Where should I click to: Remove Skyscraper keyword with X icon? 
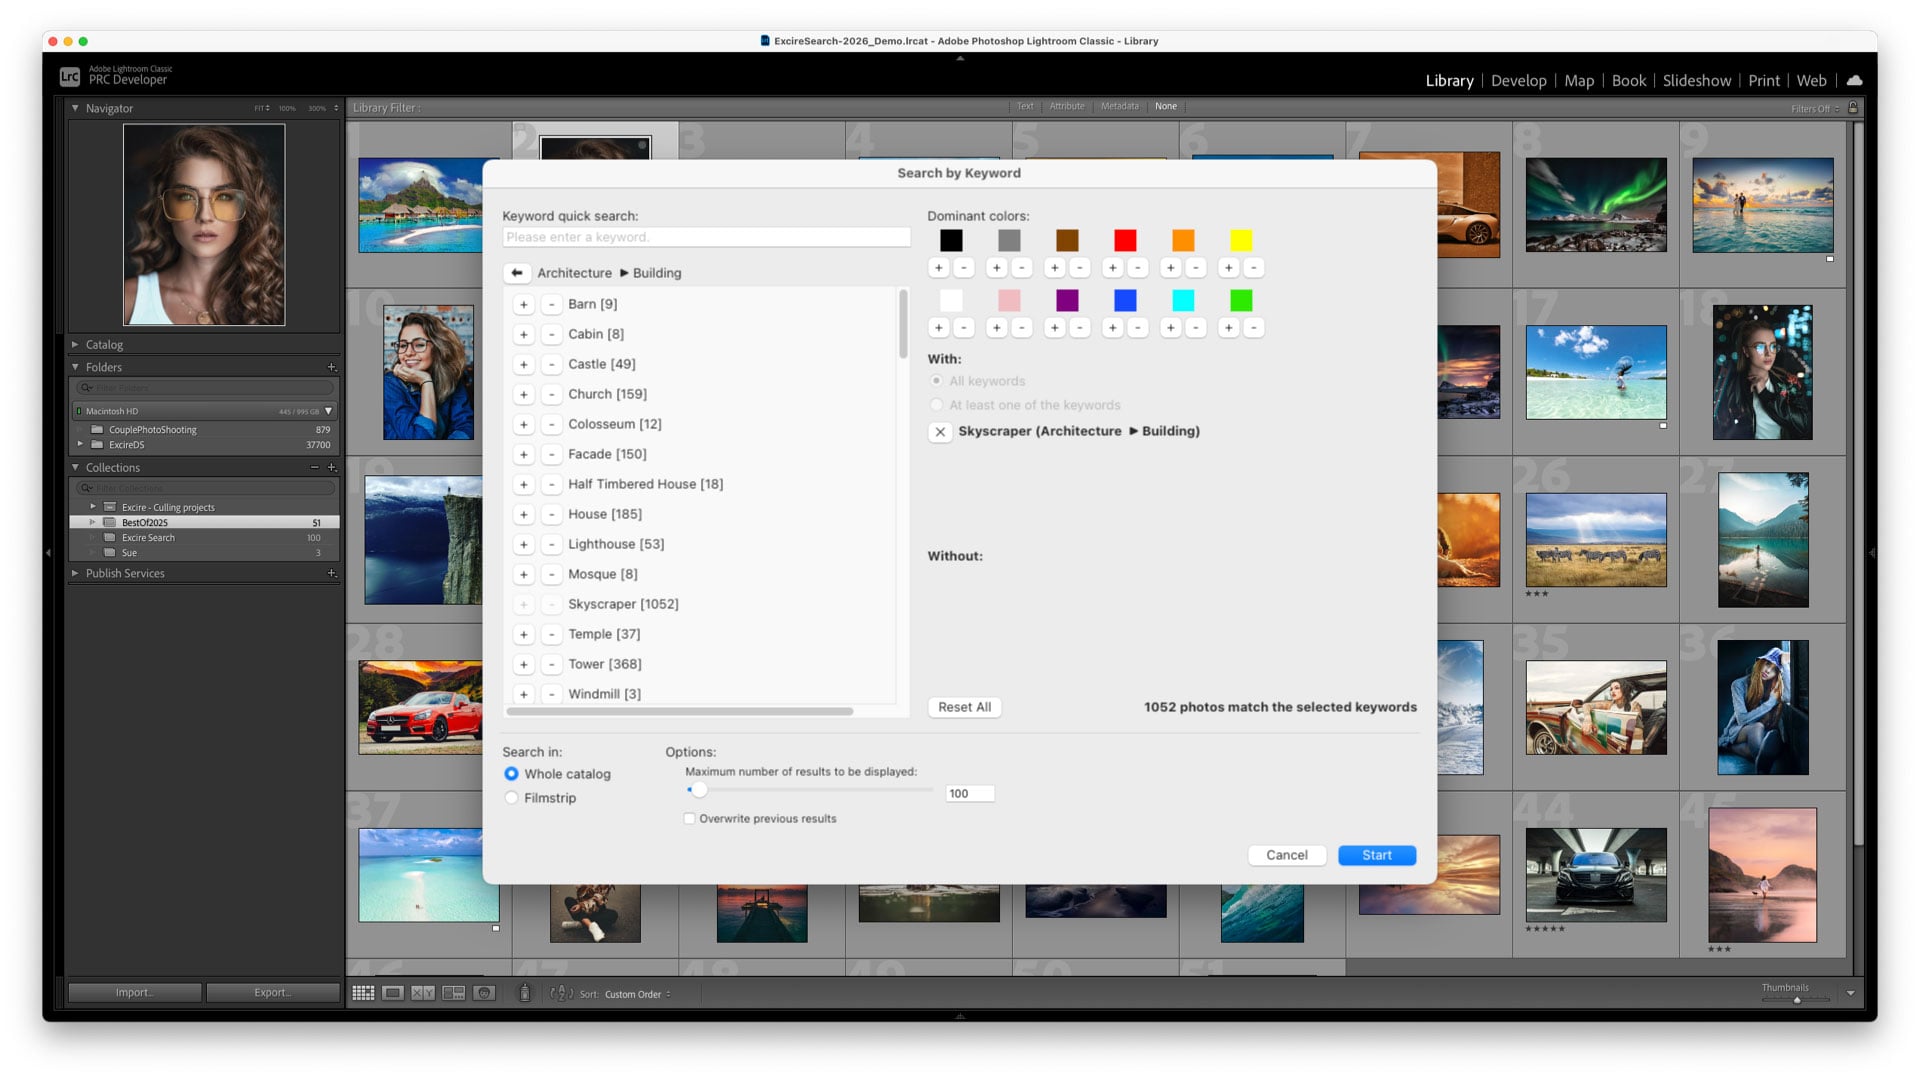[940, 432]
